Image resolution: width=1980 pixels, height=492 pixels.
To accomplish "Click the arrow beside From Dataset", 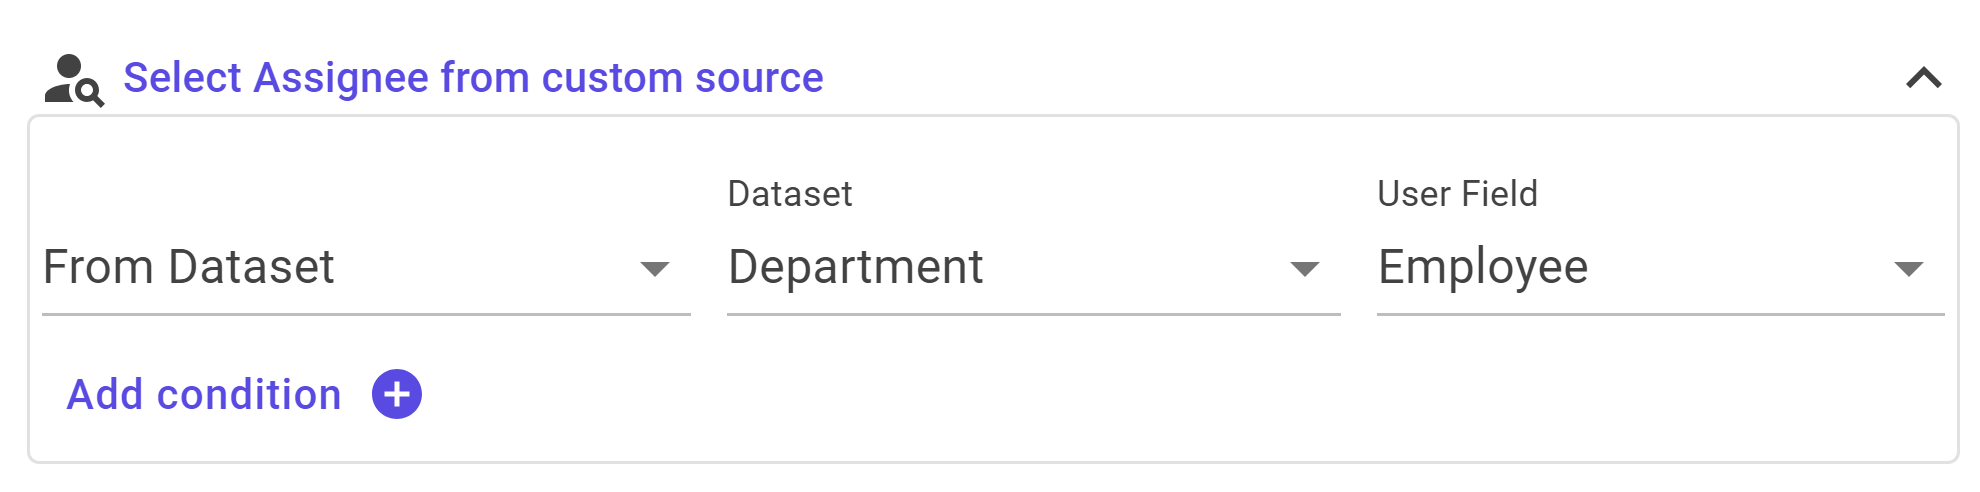I will pyautogui.click(x=654, y=269).
